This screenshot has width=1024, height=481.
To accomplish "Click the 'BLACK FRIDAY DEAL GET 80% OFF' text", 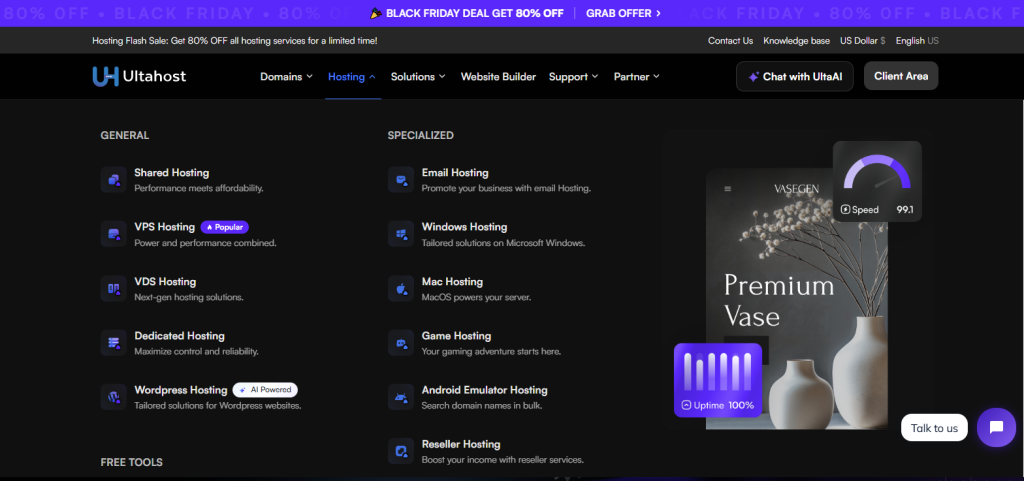I will (x=475, y=13).
